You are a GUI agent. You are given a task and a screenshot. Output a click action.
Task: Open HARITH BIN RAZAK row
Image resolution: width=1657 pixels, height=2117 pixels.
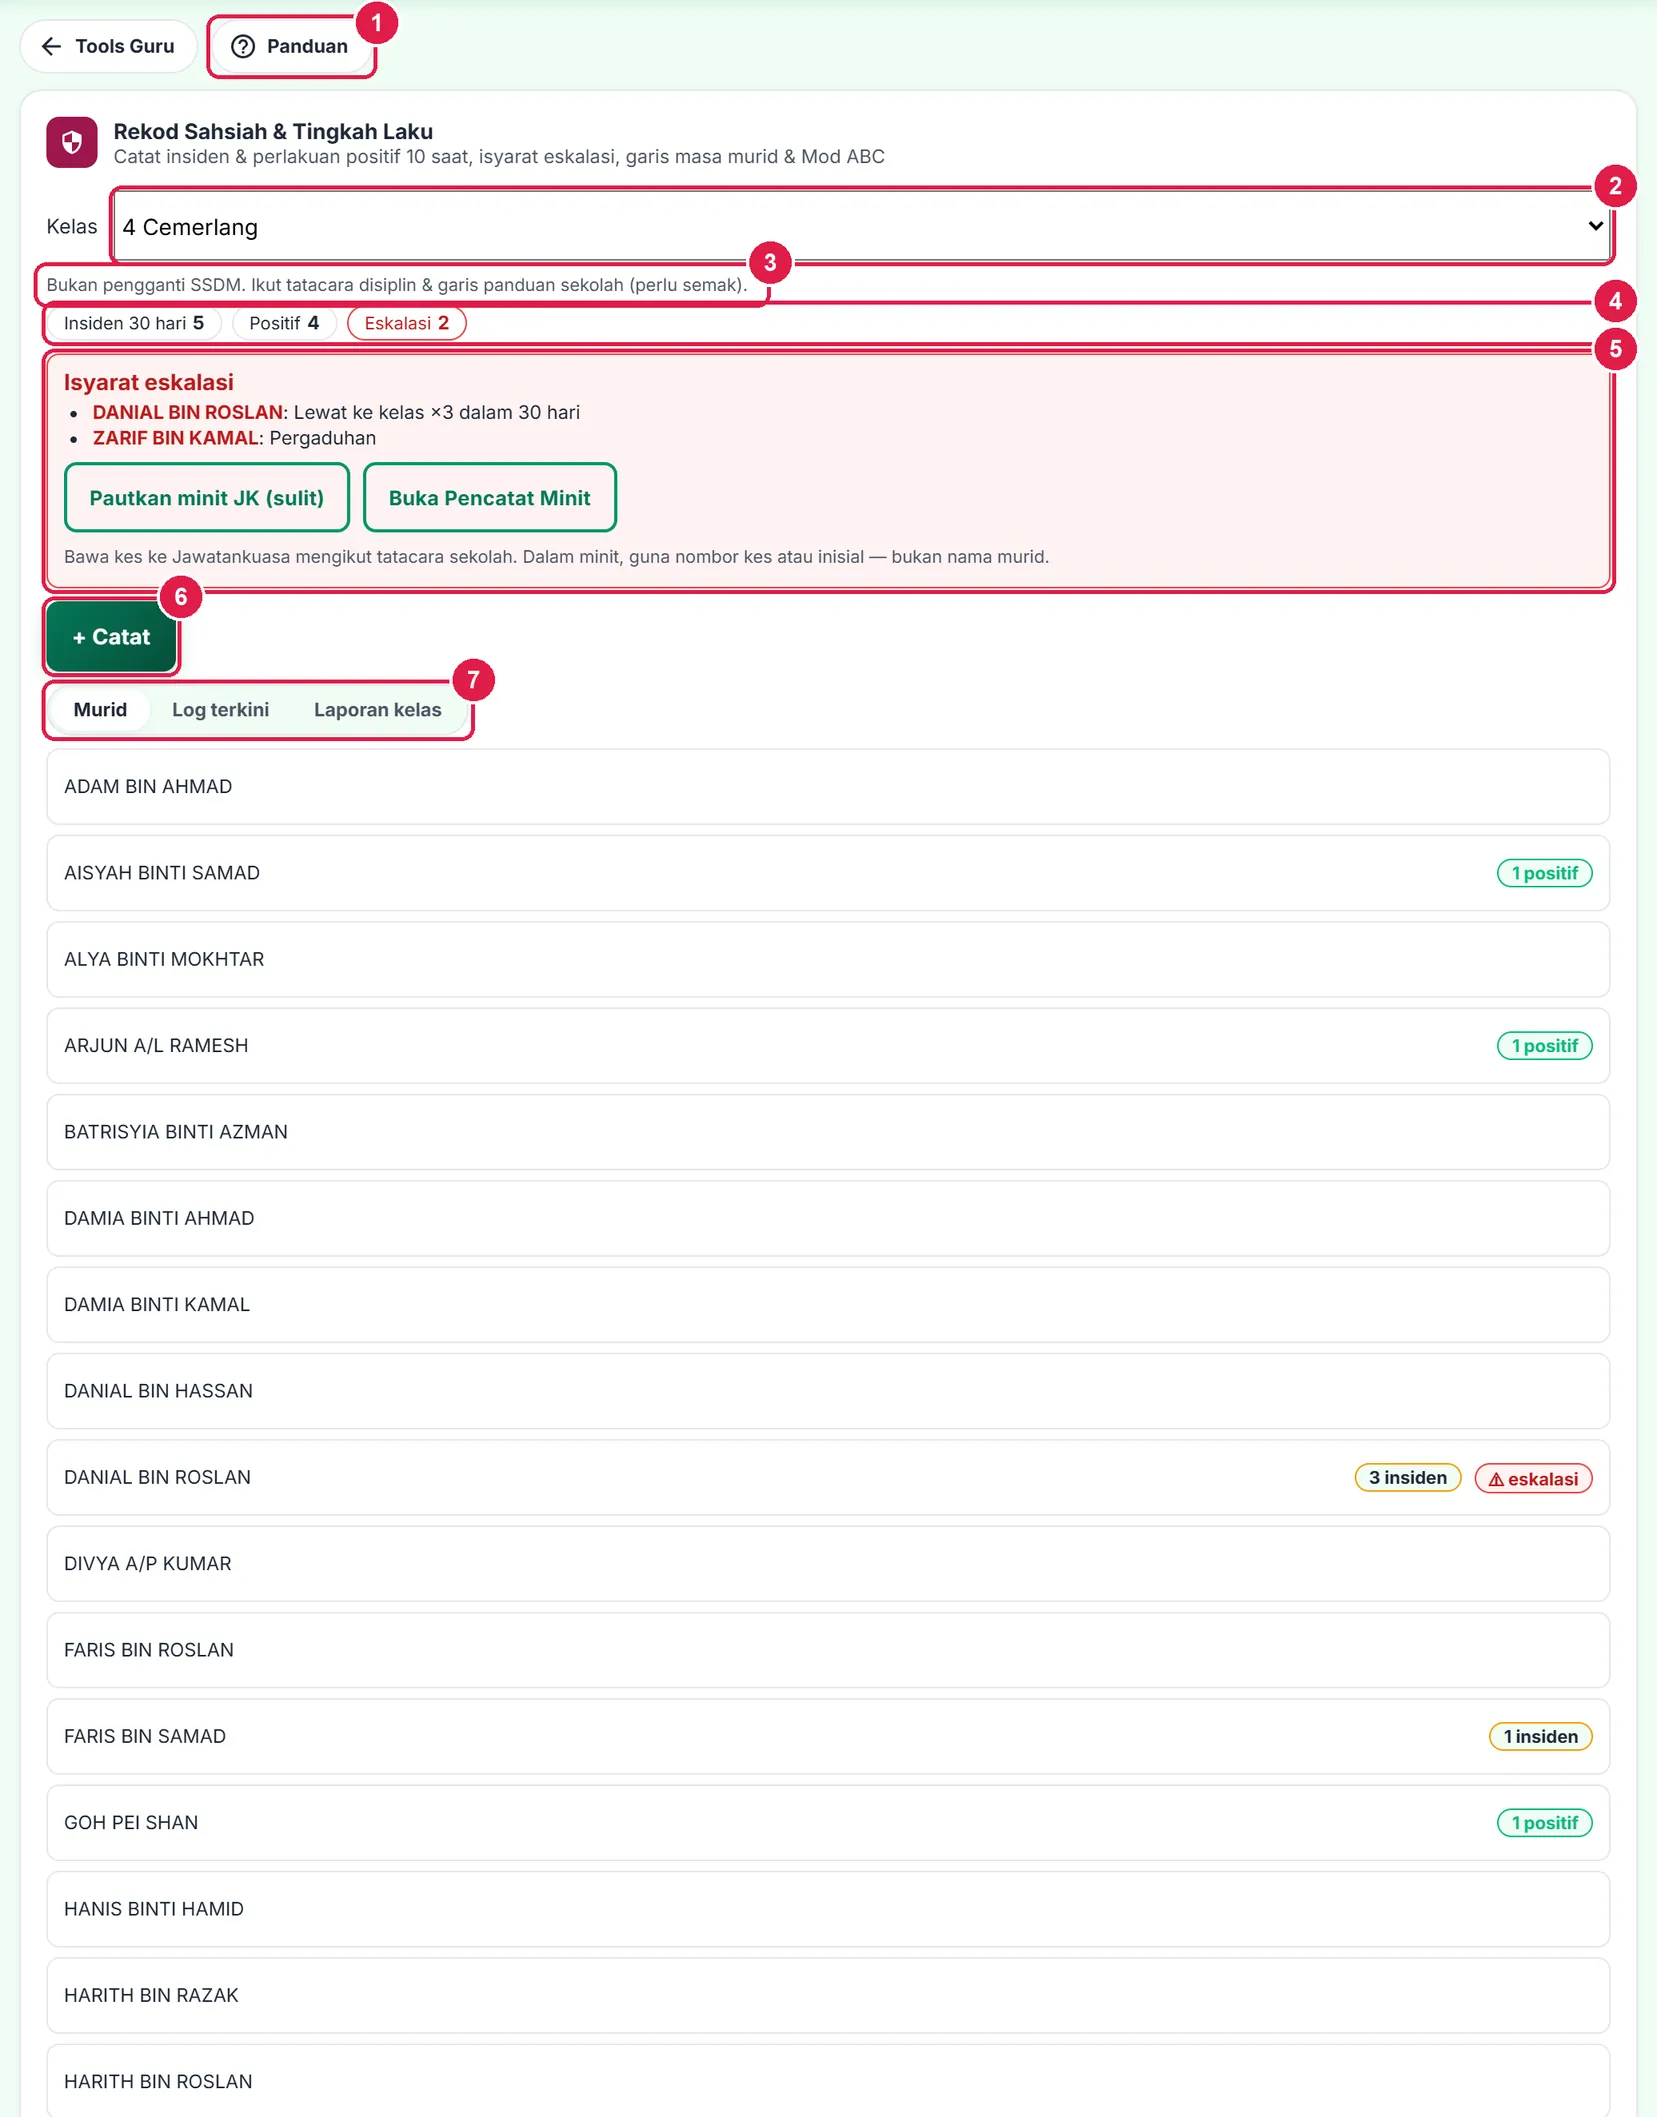(828, 1996)
